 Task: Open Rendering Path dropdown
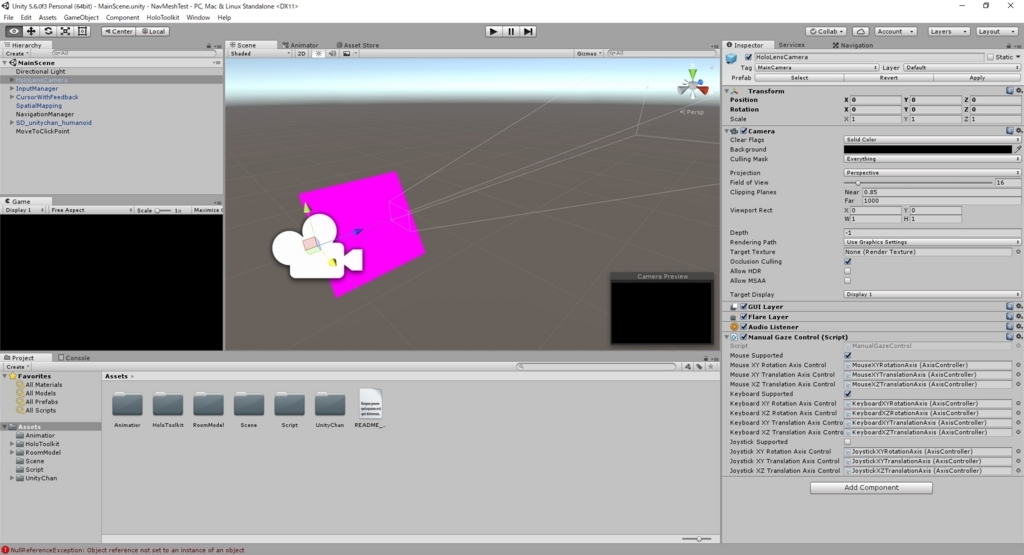[931, 242]
